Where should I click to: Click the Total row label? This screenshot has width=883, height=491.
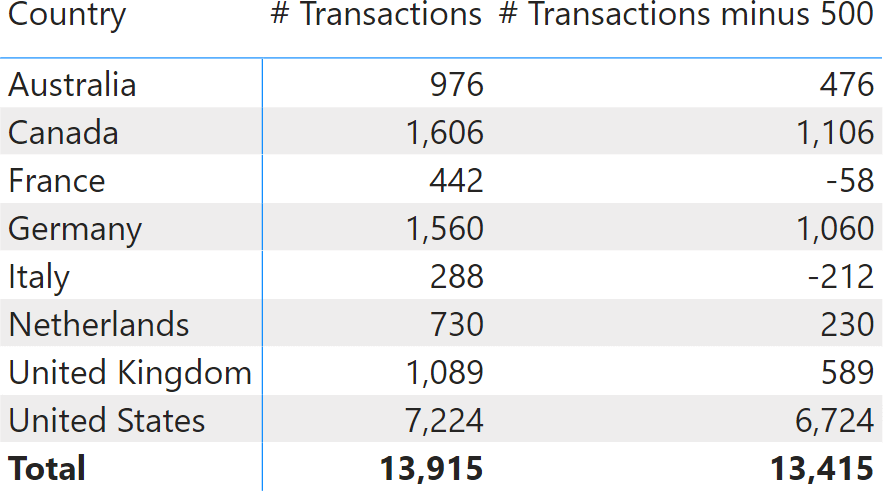[47, 468]
